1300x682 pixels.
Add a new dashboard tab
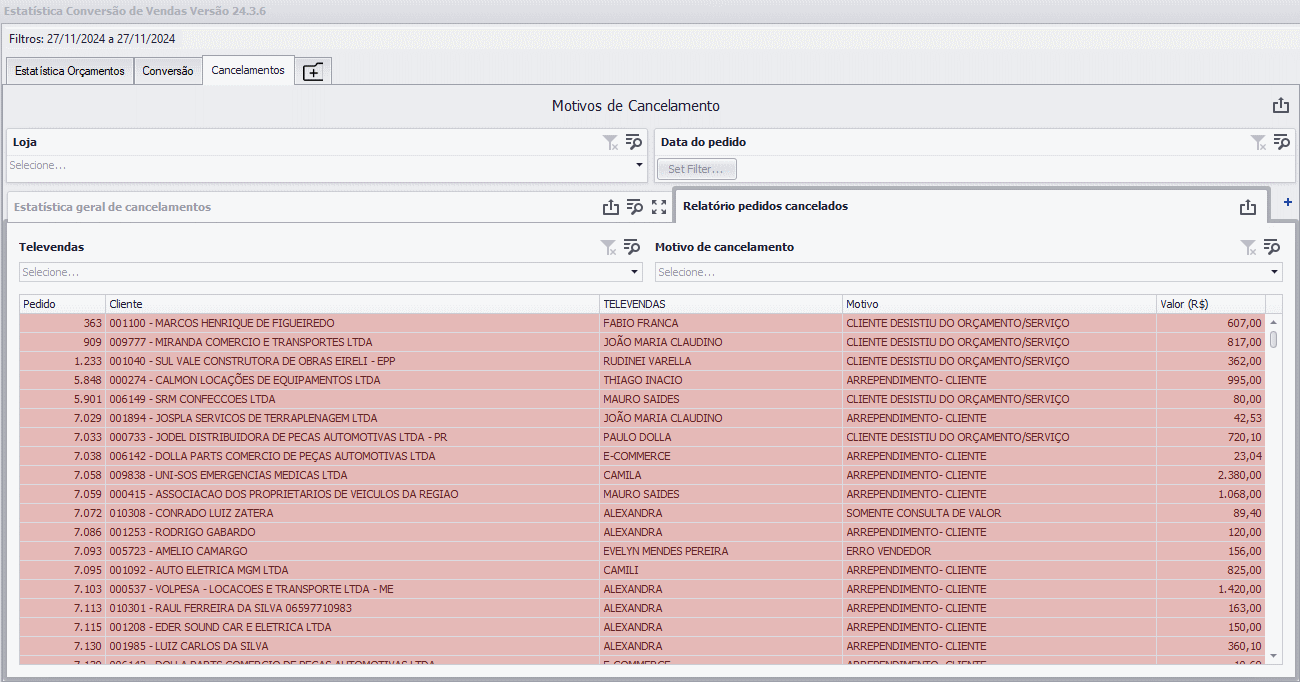(x=313, y=72)
